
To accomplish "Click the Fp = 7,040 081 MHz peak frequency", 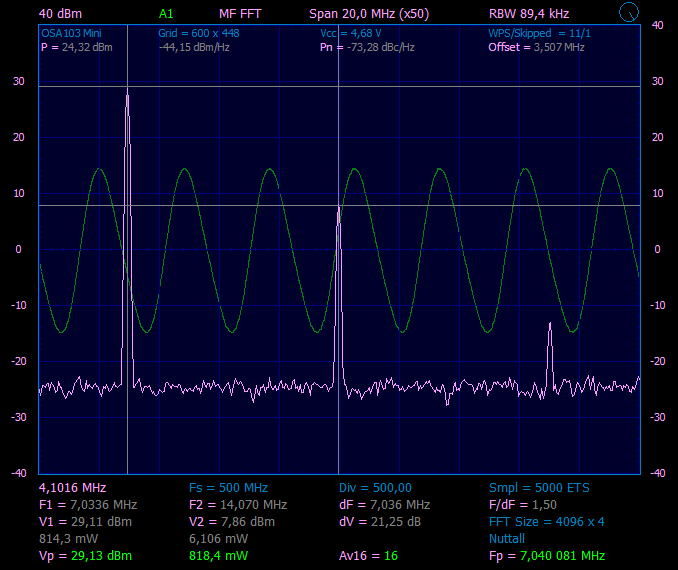I will click(546, 555).
